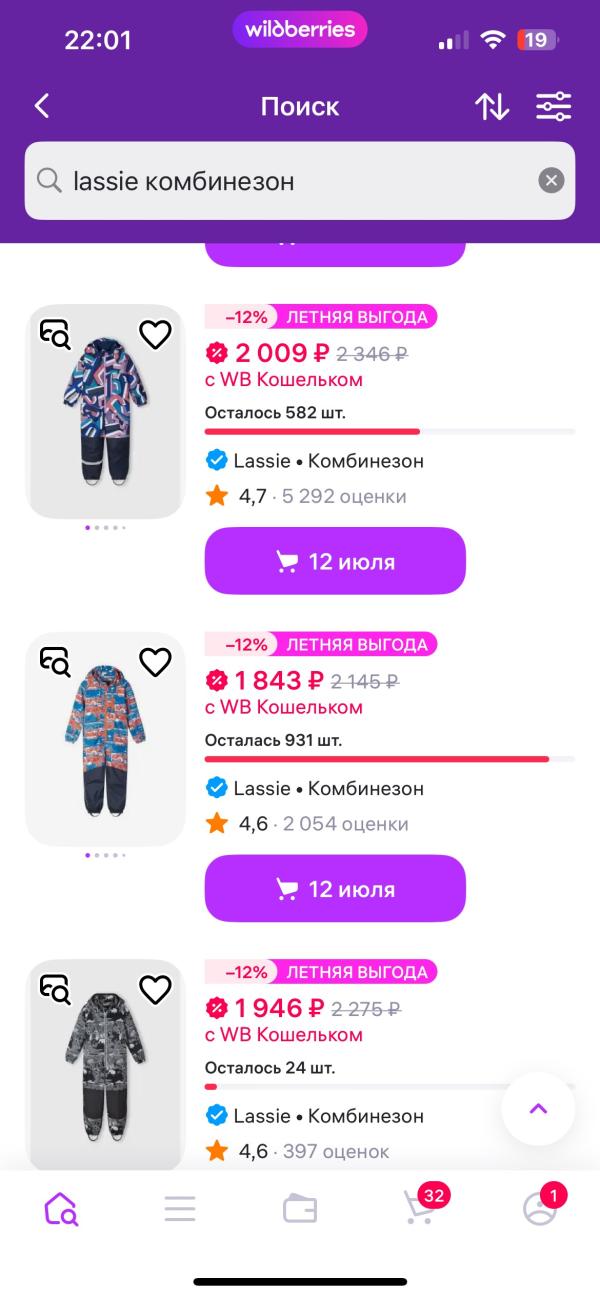This screenshot has width=600, height=1297.
Task: Add the gray jumpsuit to favorites
Action: point(155,990)
